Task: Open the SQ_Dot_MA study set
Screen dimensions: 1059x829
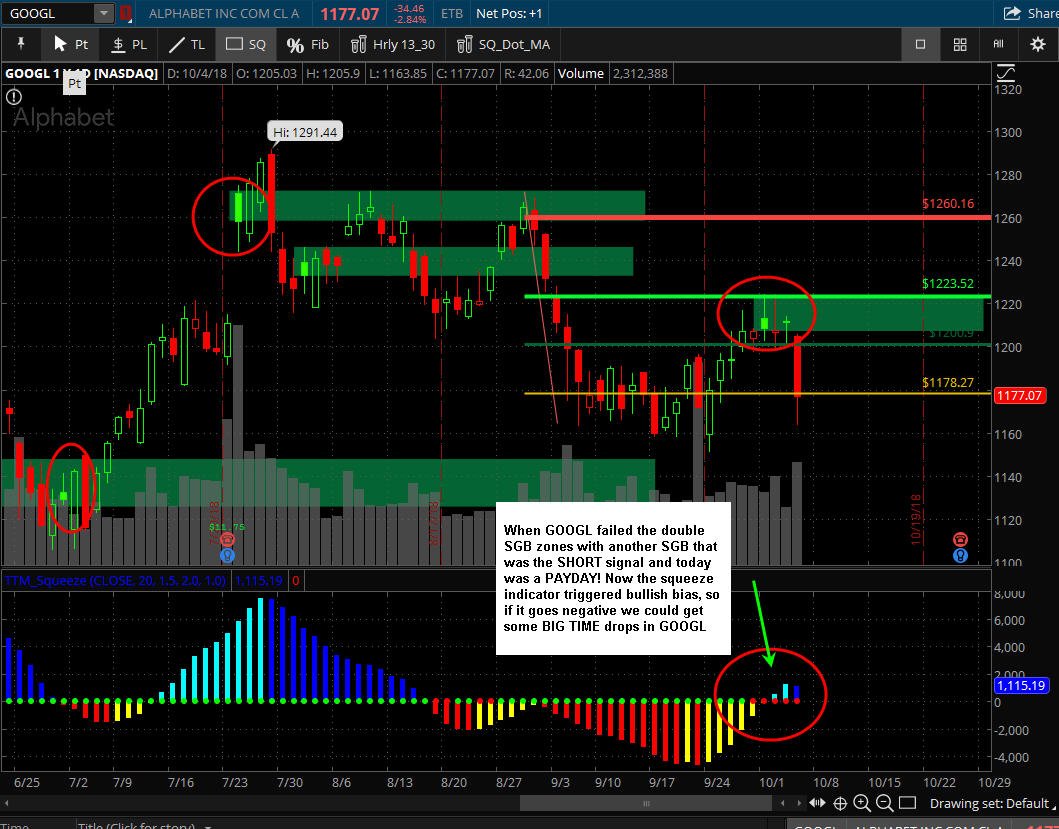Action: [503, 44]
